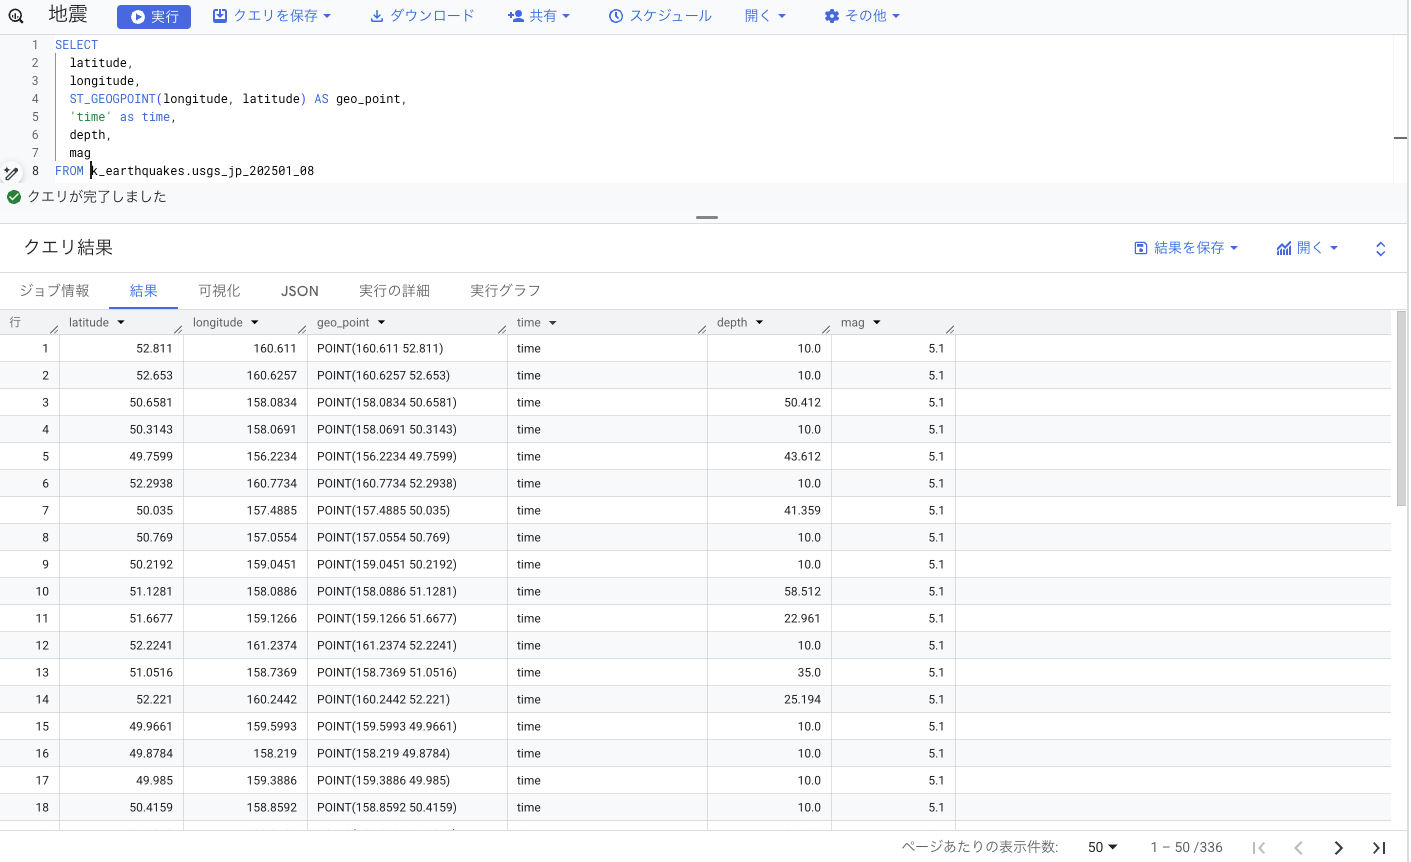Open the 実行の詳細 tab
1411x862 pixels.
pyautogui.click(x=394, y=291)
